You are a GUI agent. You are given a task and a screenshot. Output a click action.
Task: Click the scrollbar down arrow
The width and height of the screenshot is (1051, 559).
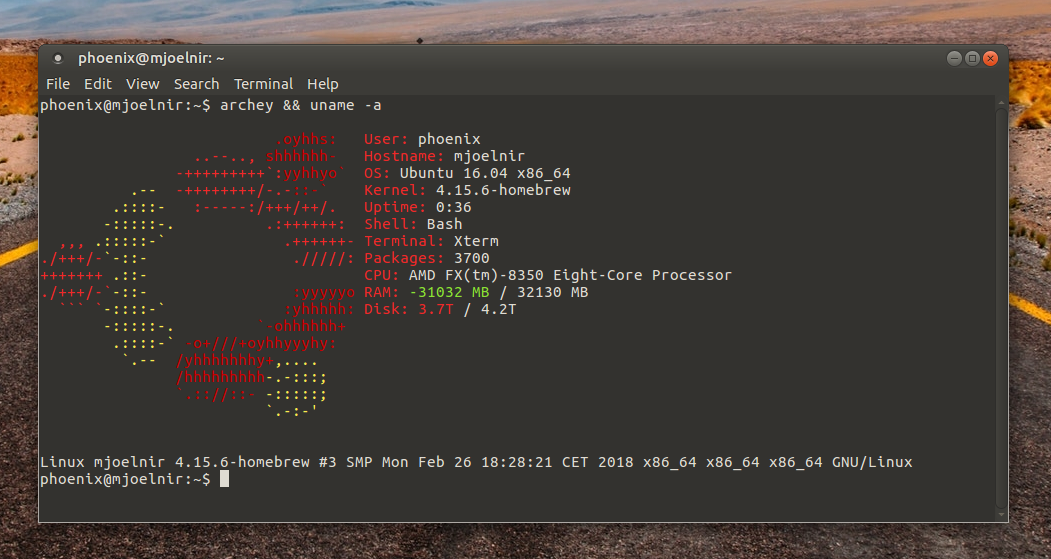[1001, 514]
